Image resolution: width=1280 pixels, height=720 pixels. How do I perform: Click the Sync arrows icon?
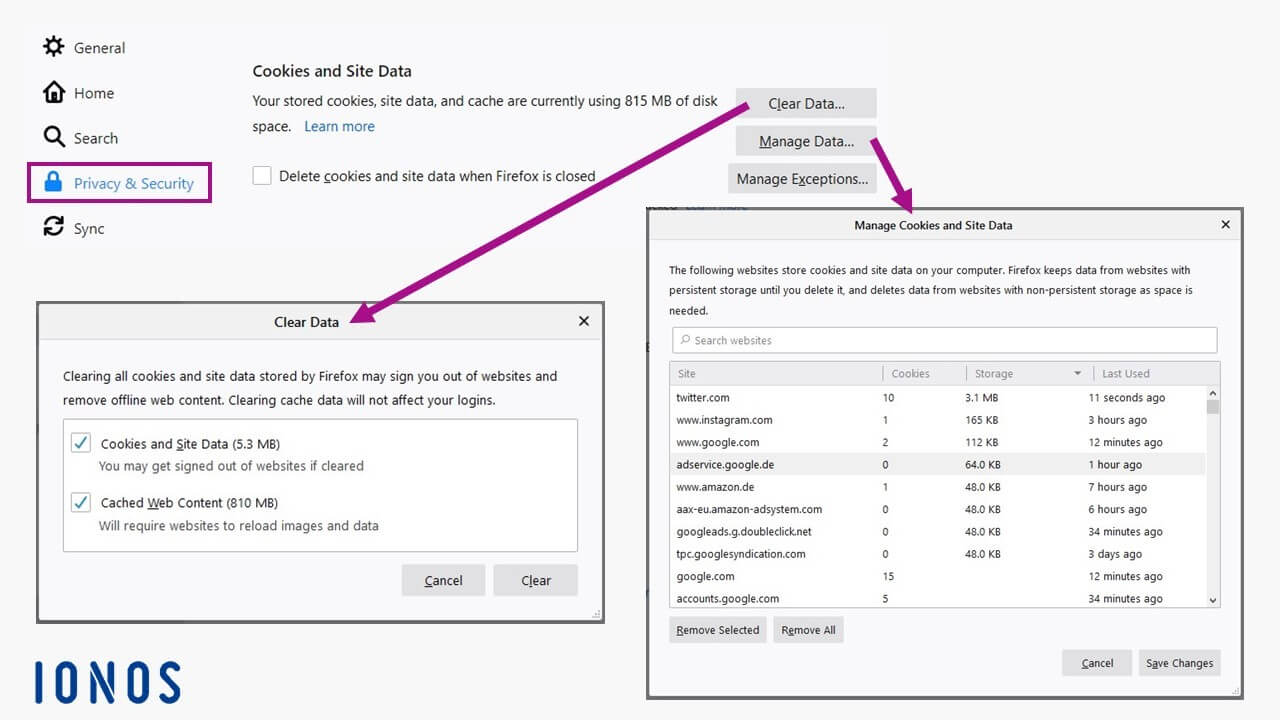pyautogui.click(x=54, y=227)
